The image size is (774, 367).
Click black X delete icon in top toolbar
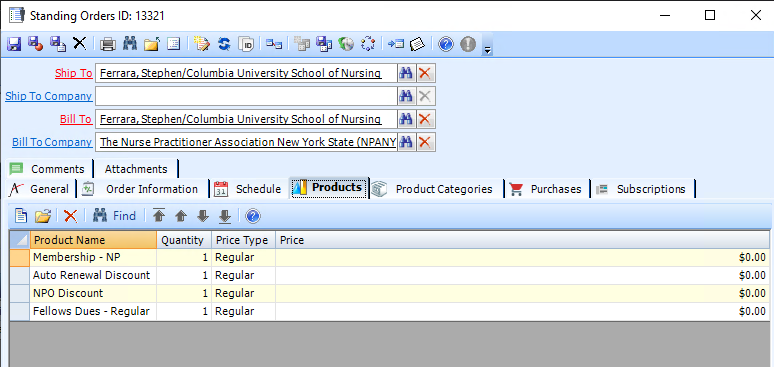[79, 44]
